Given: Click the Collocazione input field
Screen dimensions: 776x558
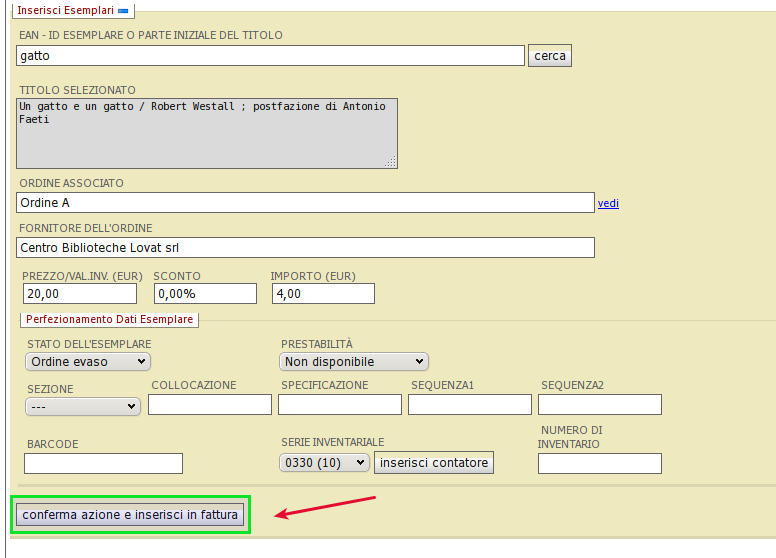Looking at the screenshot, I should [x=210, y=404].
